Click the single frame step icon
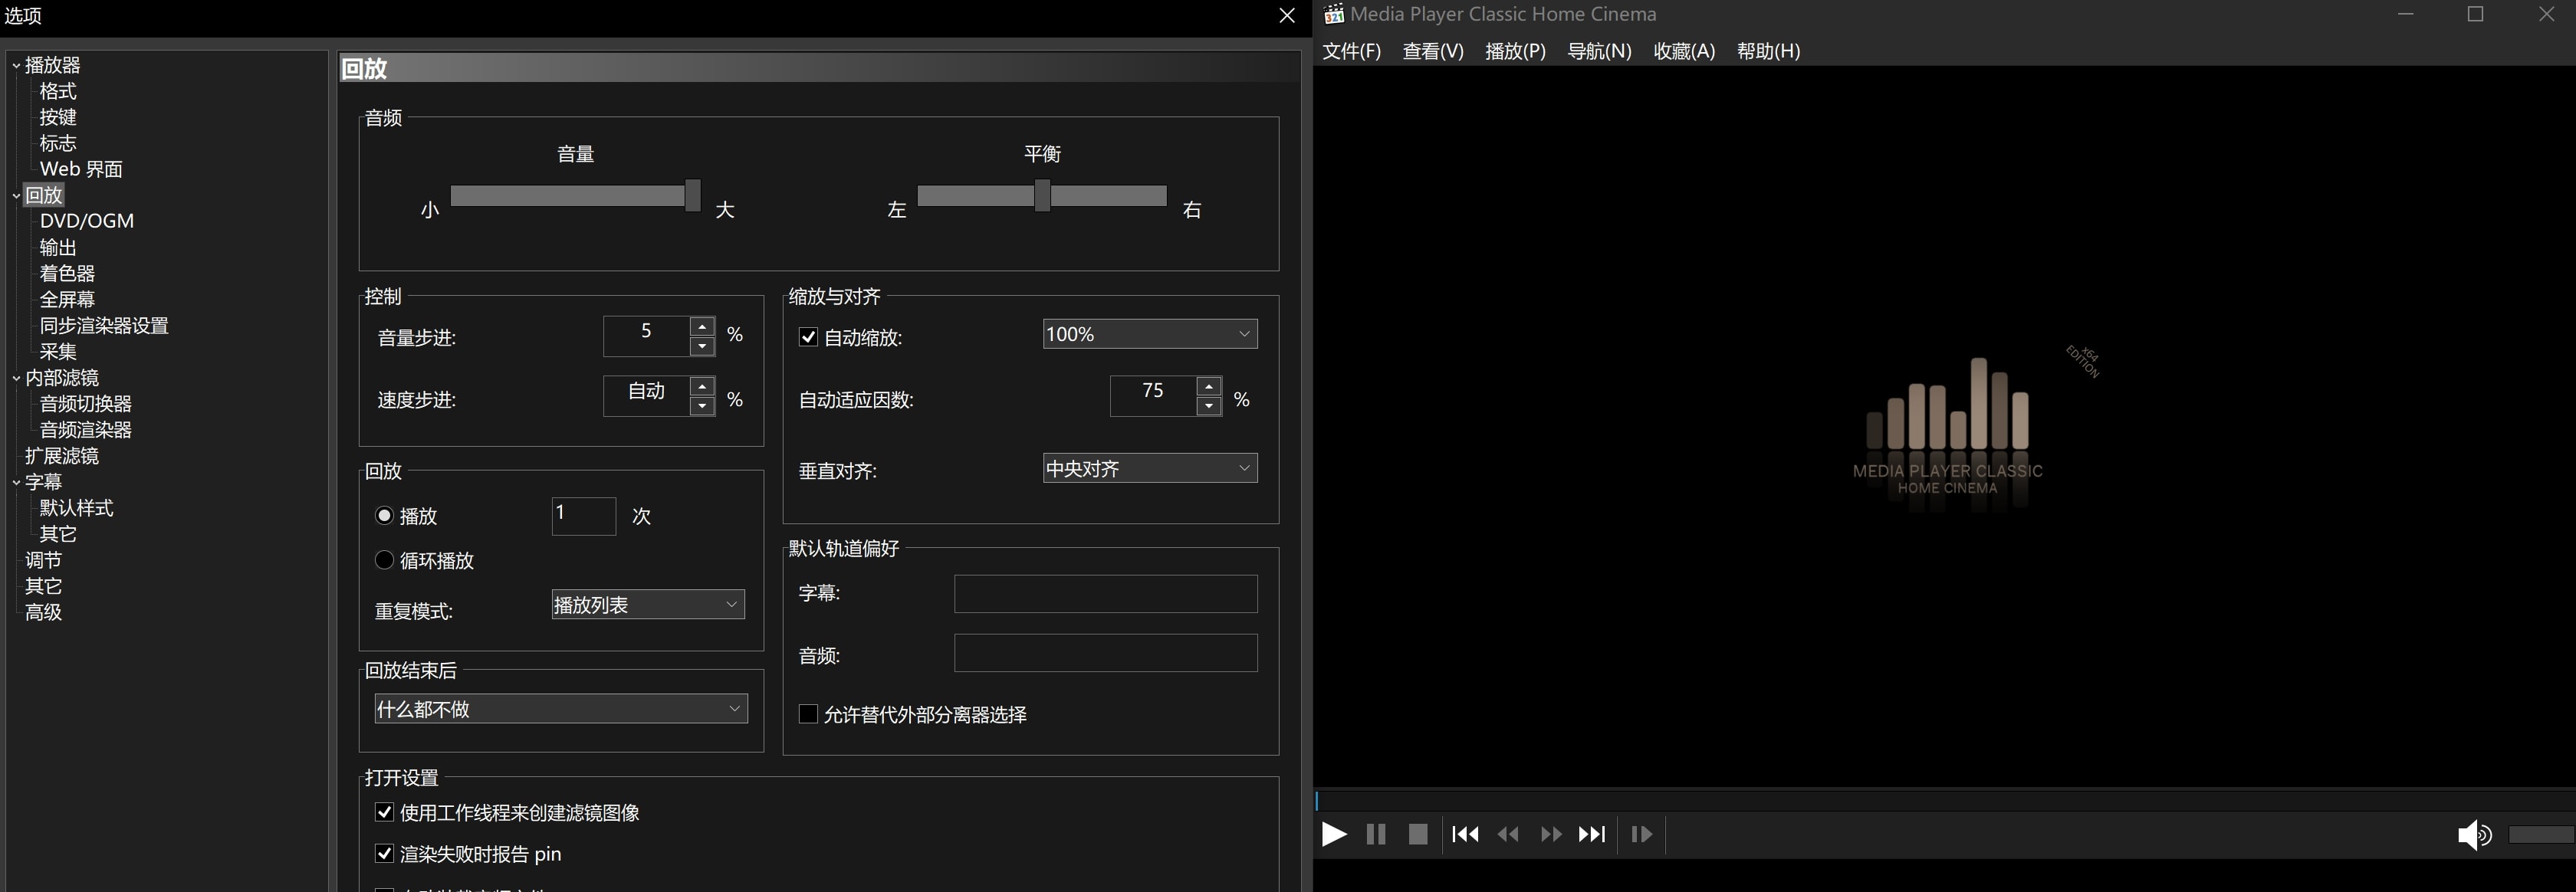This screenshot has height=892, width=2576. point(1641,834)
